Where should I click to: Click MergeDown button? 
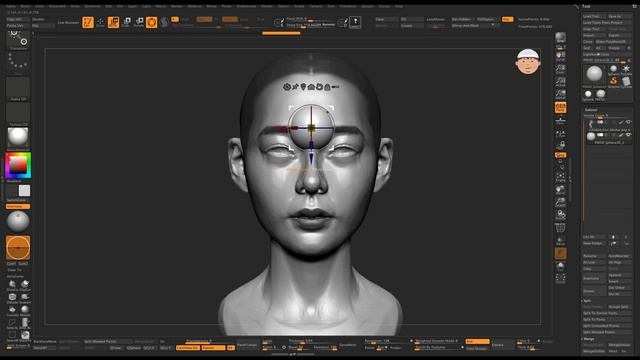594,345
